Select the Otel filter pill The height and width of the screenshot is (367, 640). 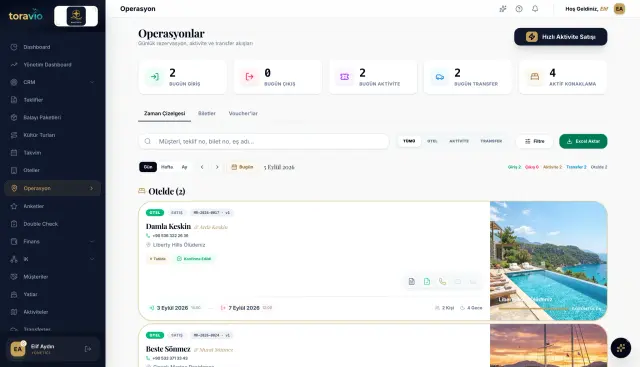click(x=432, y=141)
